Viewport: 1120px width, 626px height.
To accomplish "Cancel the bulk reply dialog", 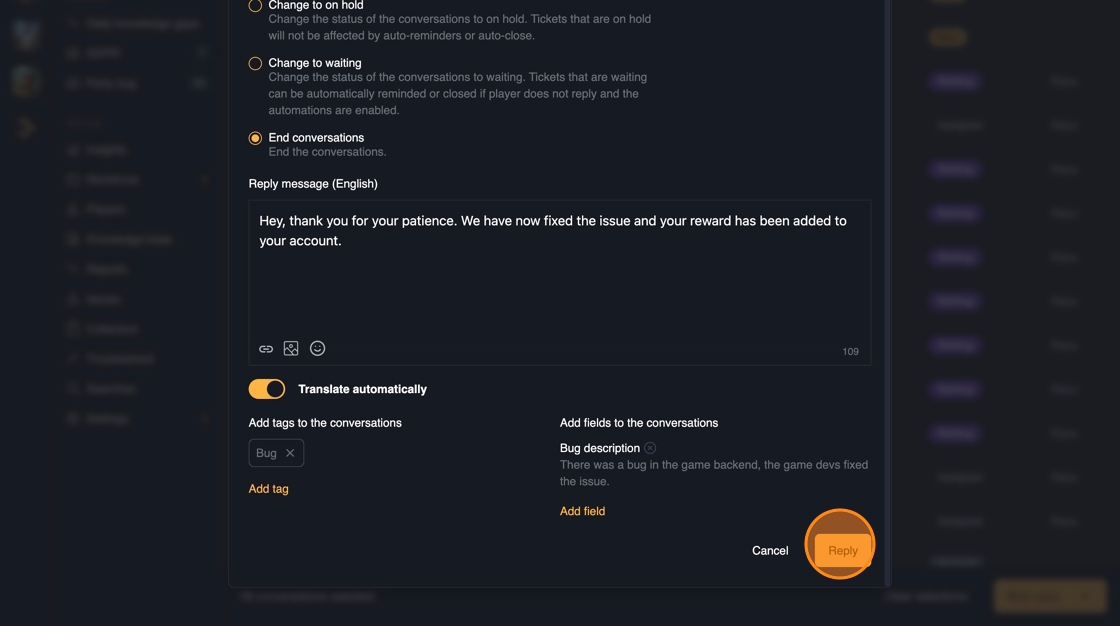I will tap(770, 551).
